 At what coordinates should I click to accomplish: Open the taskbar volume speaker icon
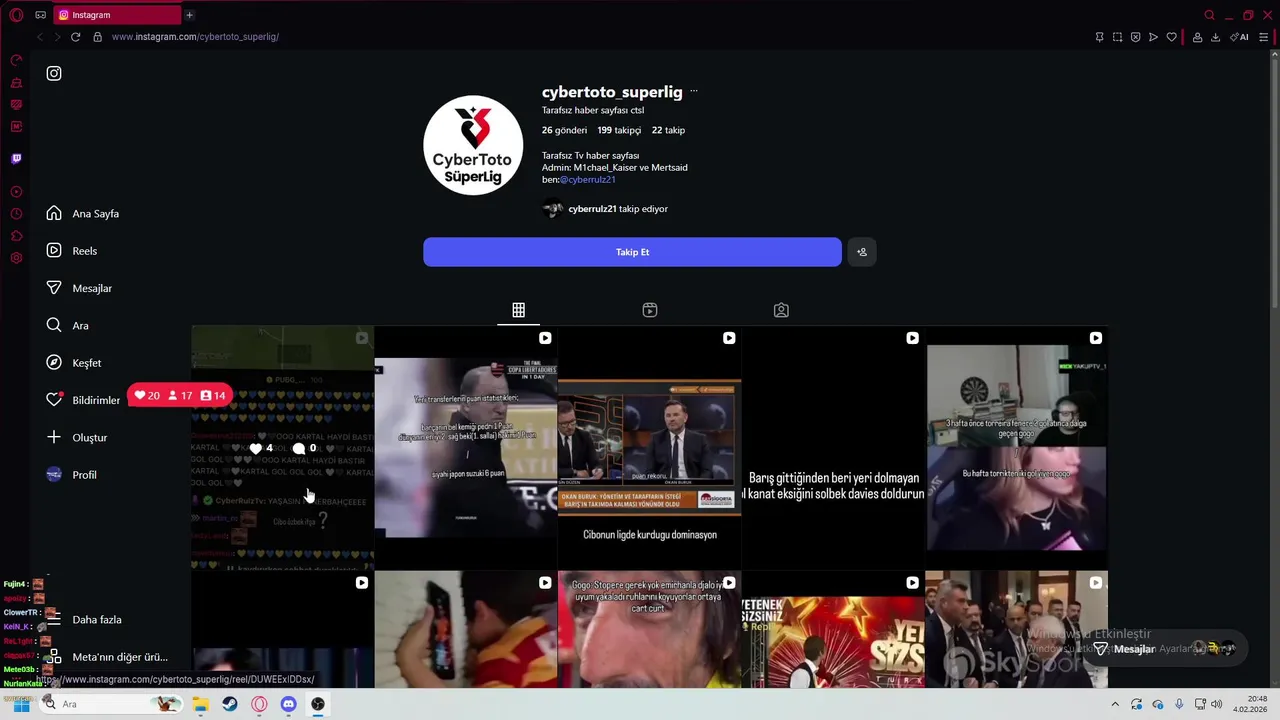pos(1216,704)
